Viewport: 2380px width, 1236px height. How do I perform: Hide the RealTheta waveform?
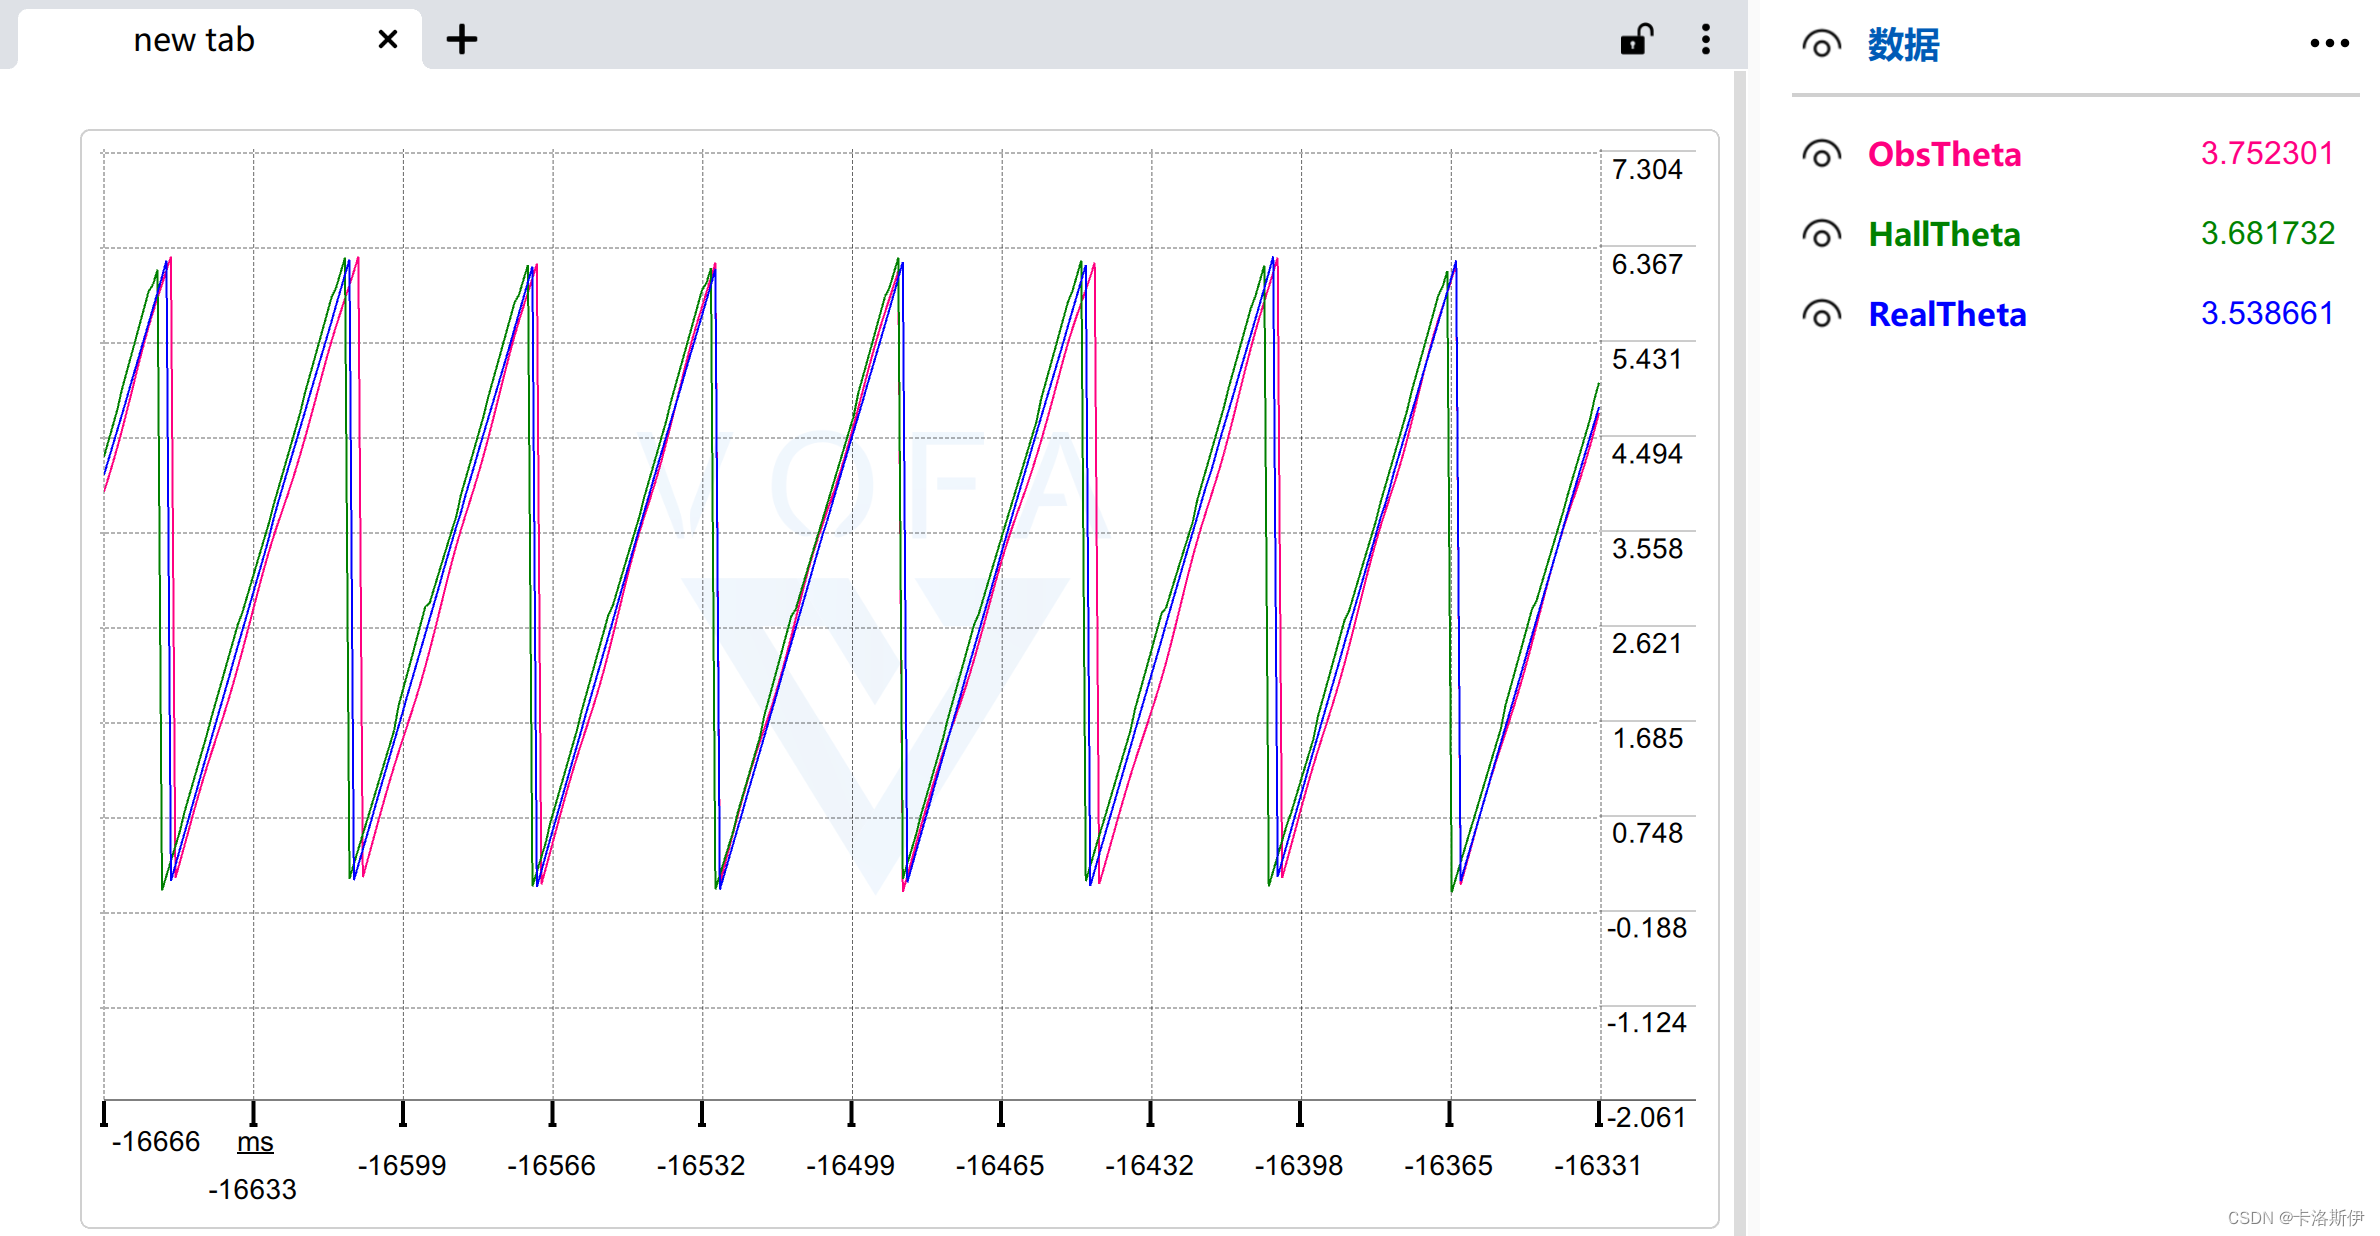click(x=1821, y=315)
